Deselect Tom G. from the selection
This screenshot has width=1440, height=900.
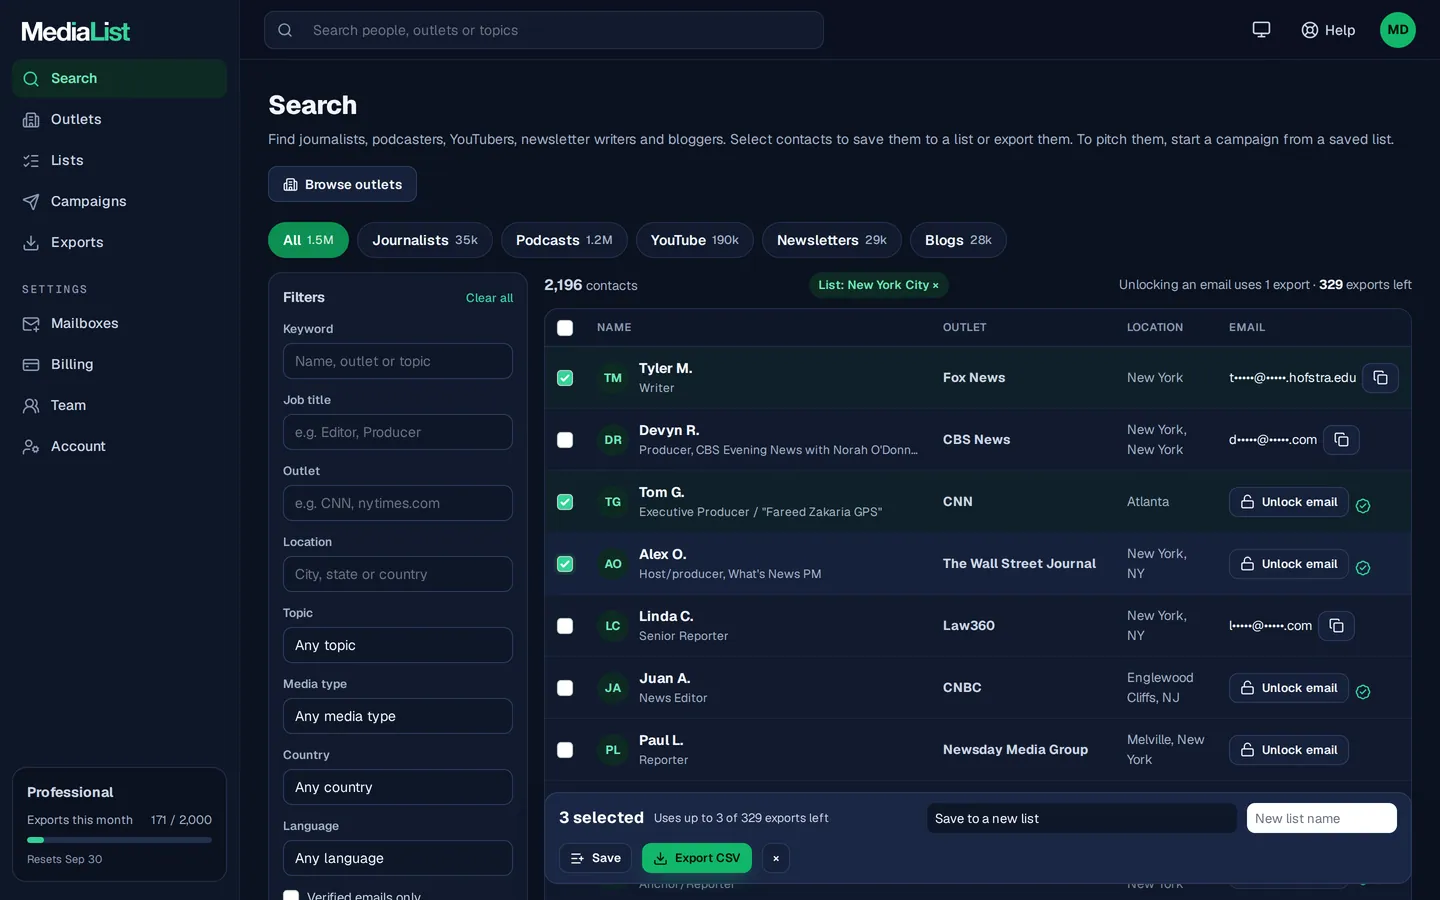pos(565,502)
